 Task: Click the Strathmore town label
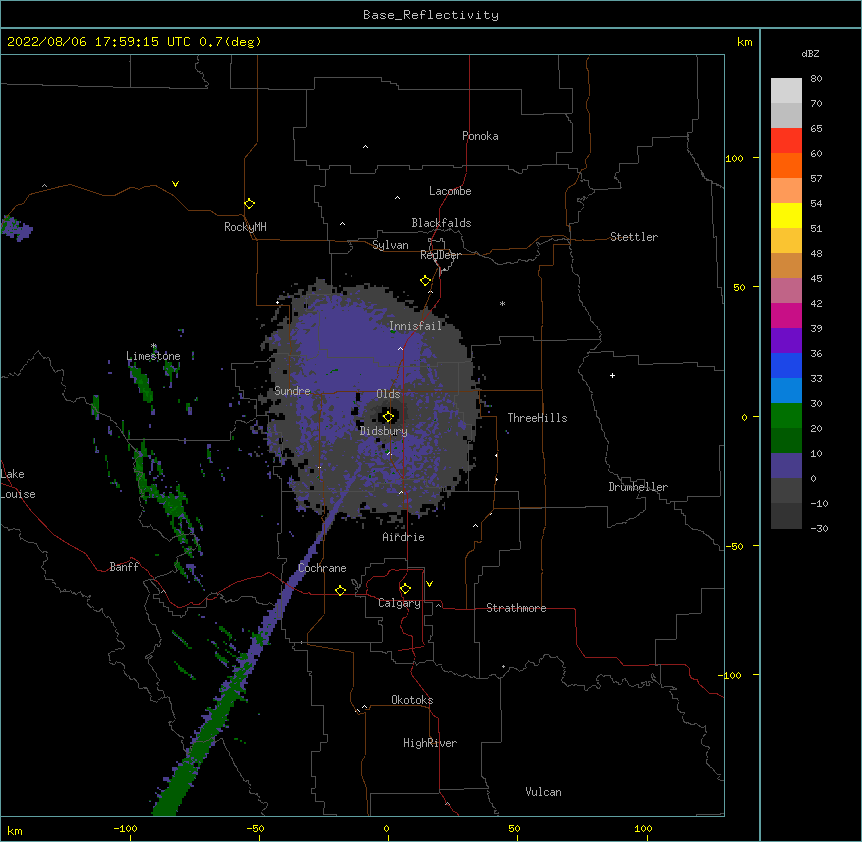tap(516, 608)
